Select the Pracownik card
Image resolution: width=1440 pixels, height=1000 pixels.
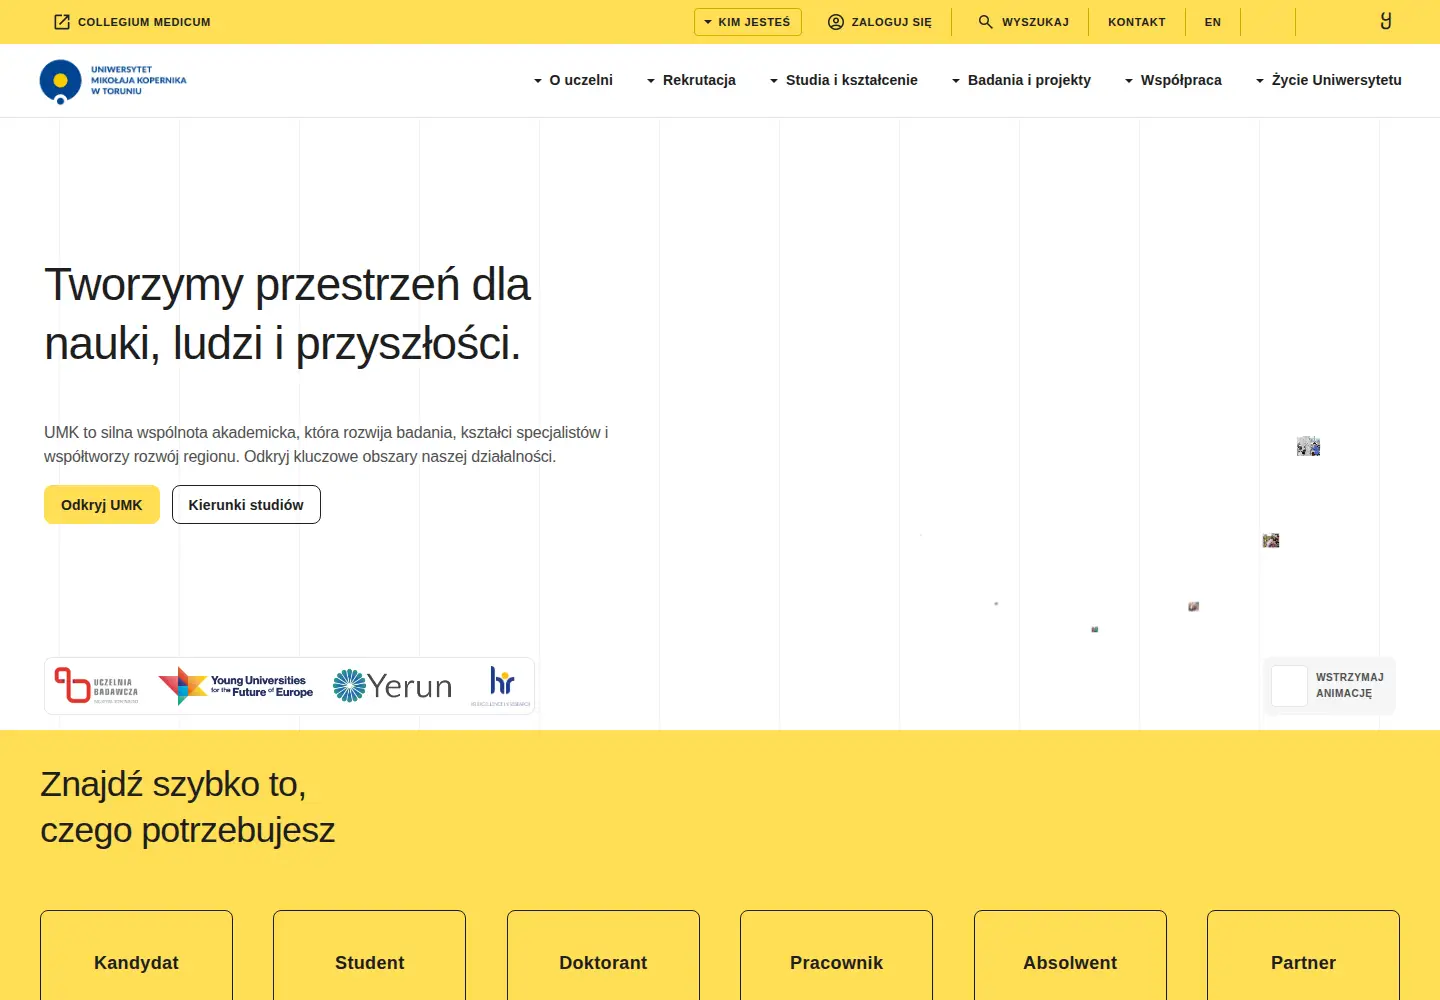tap(836, 955)
